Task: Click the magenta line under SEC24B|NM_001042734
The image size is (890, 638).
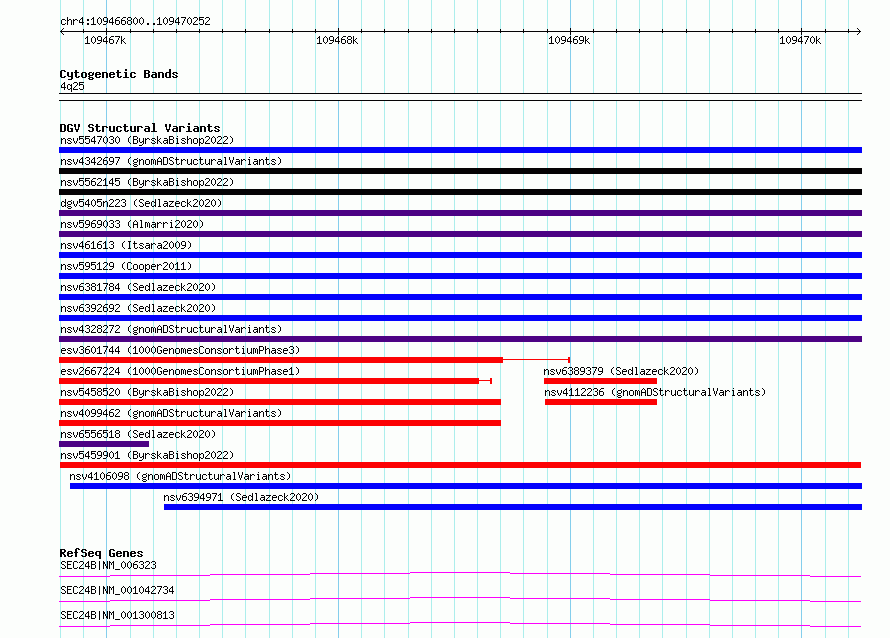Action: click(x=460, y=599)
